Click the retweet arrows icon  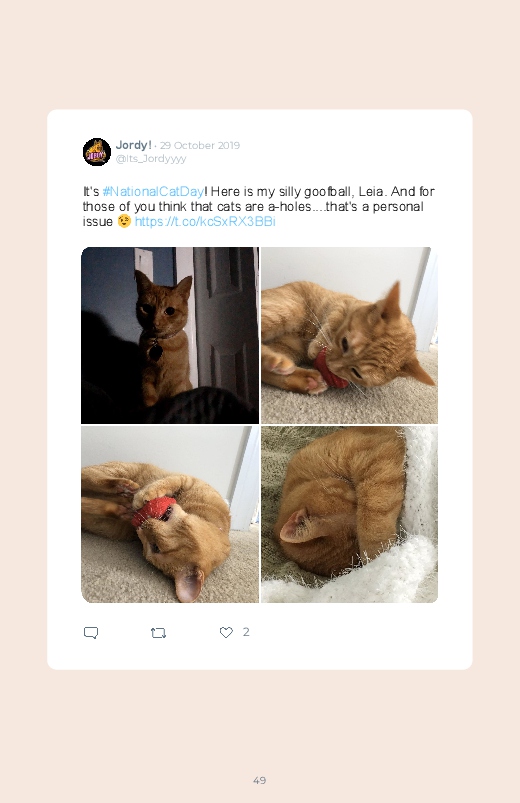click(x=158, y=633)
